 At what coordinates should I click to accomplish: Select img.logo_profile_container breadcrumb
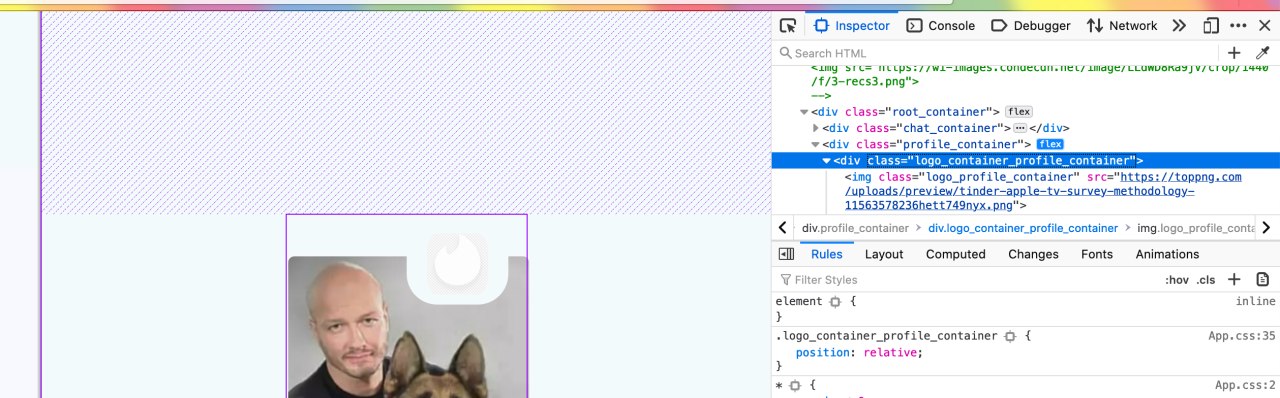[x=1196, y=228]
